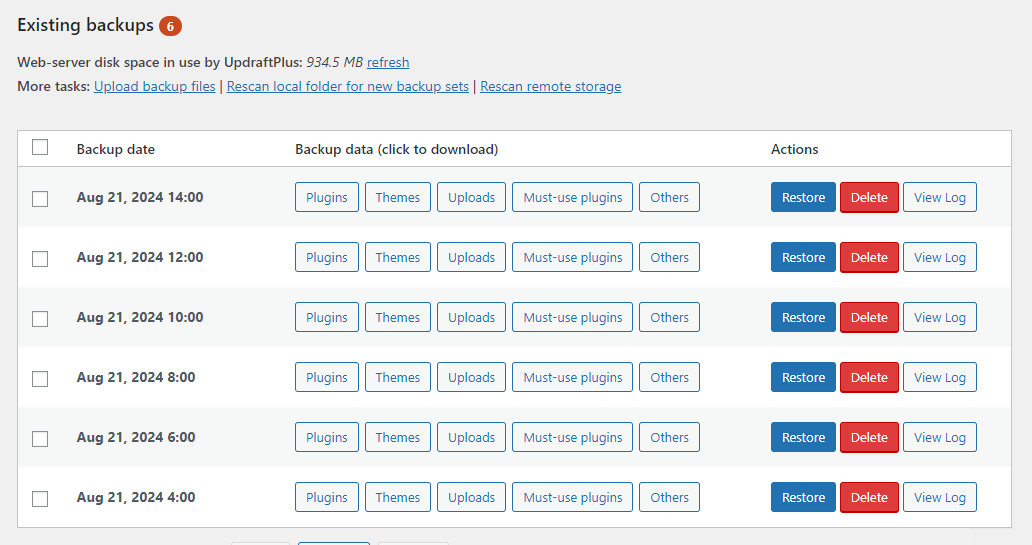
Task: Click the refresh disk space link
Action: (388, 63)
